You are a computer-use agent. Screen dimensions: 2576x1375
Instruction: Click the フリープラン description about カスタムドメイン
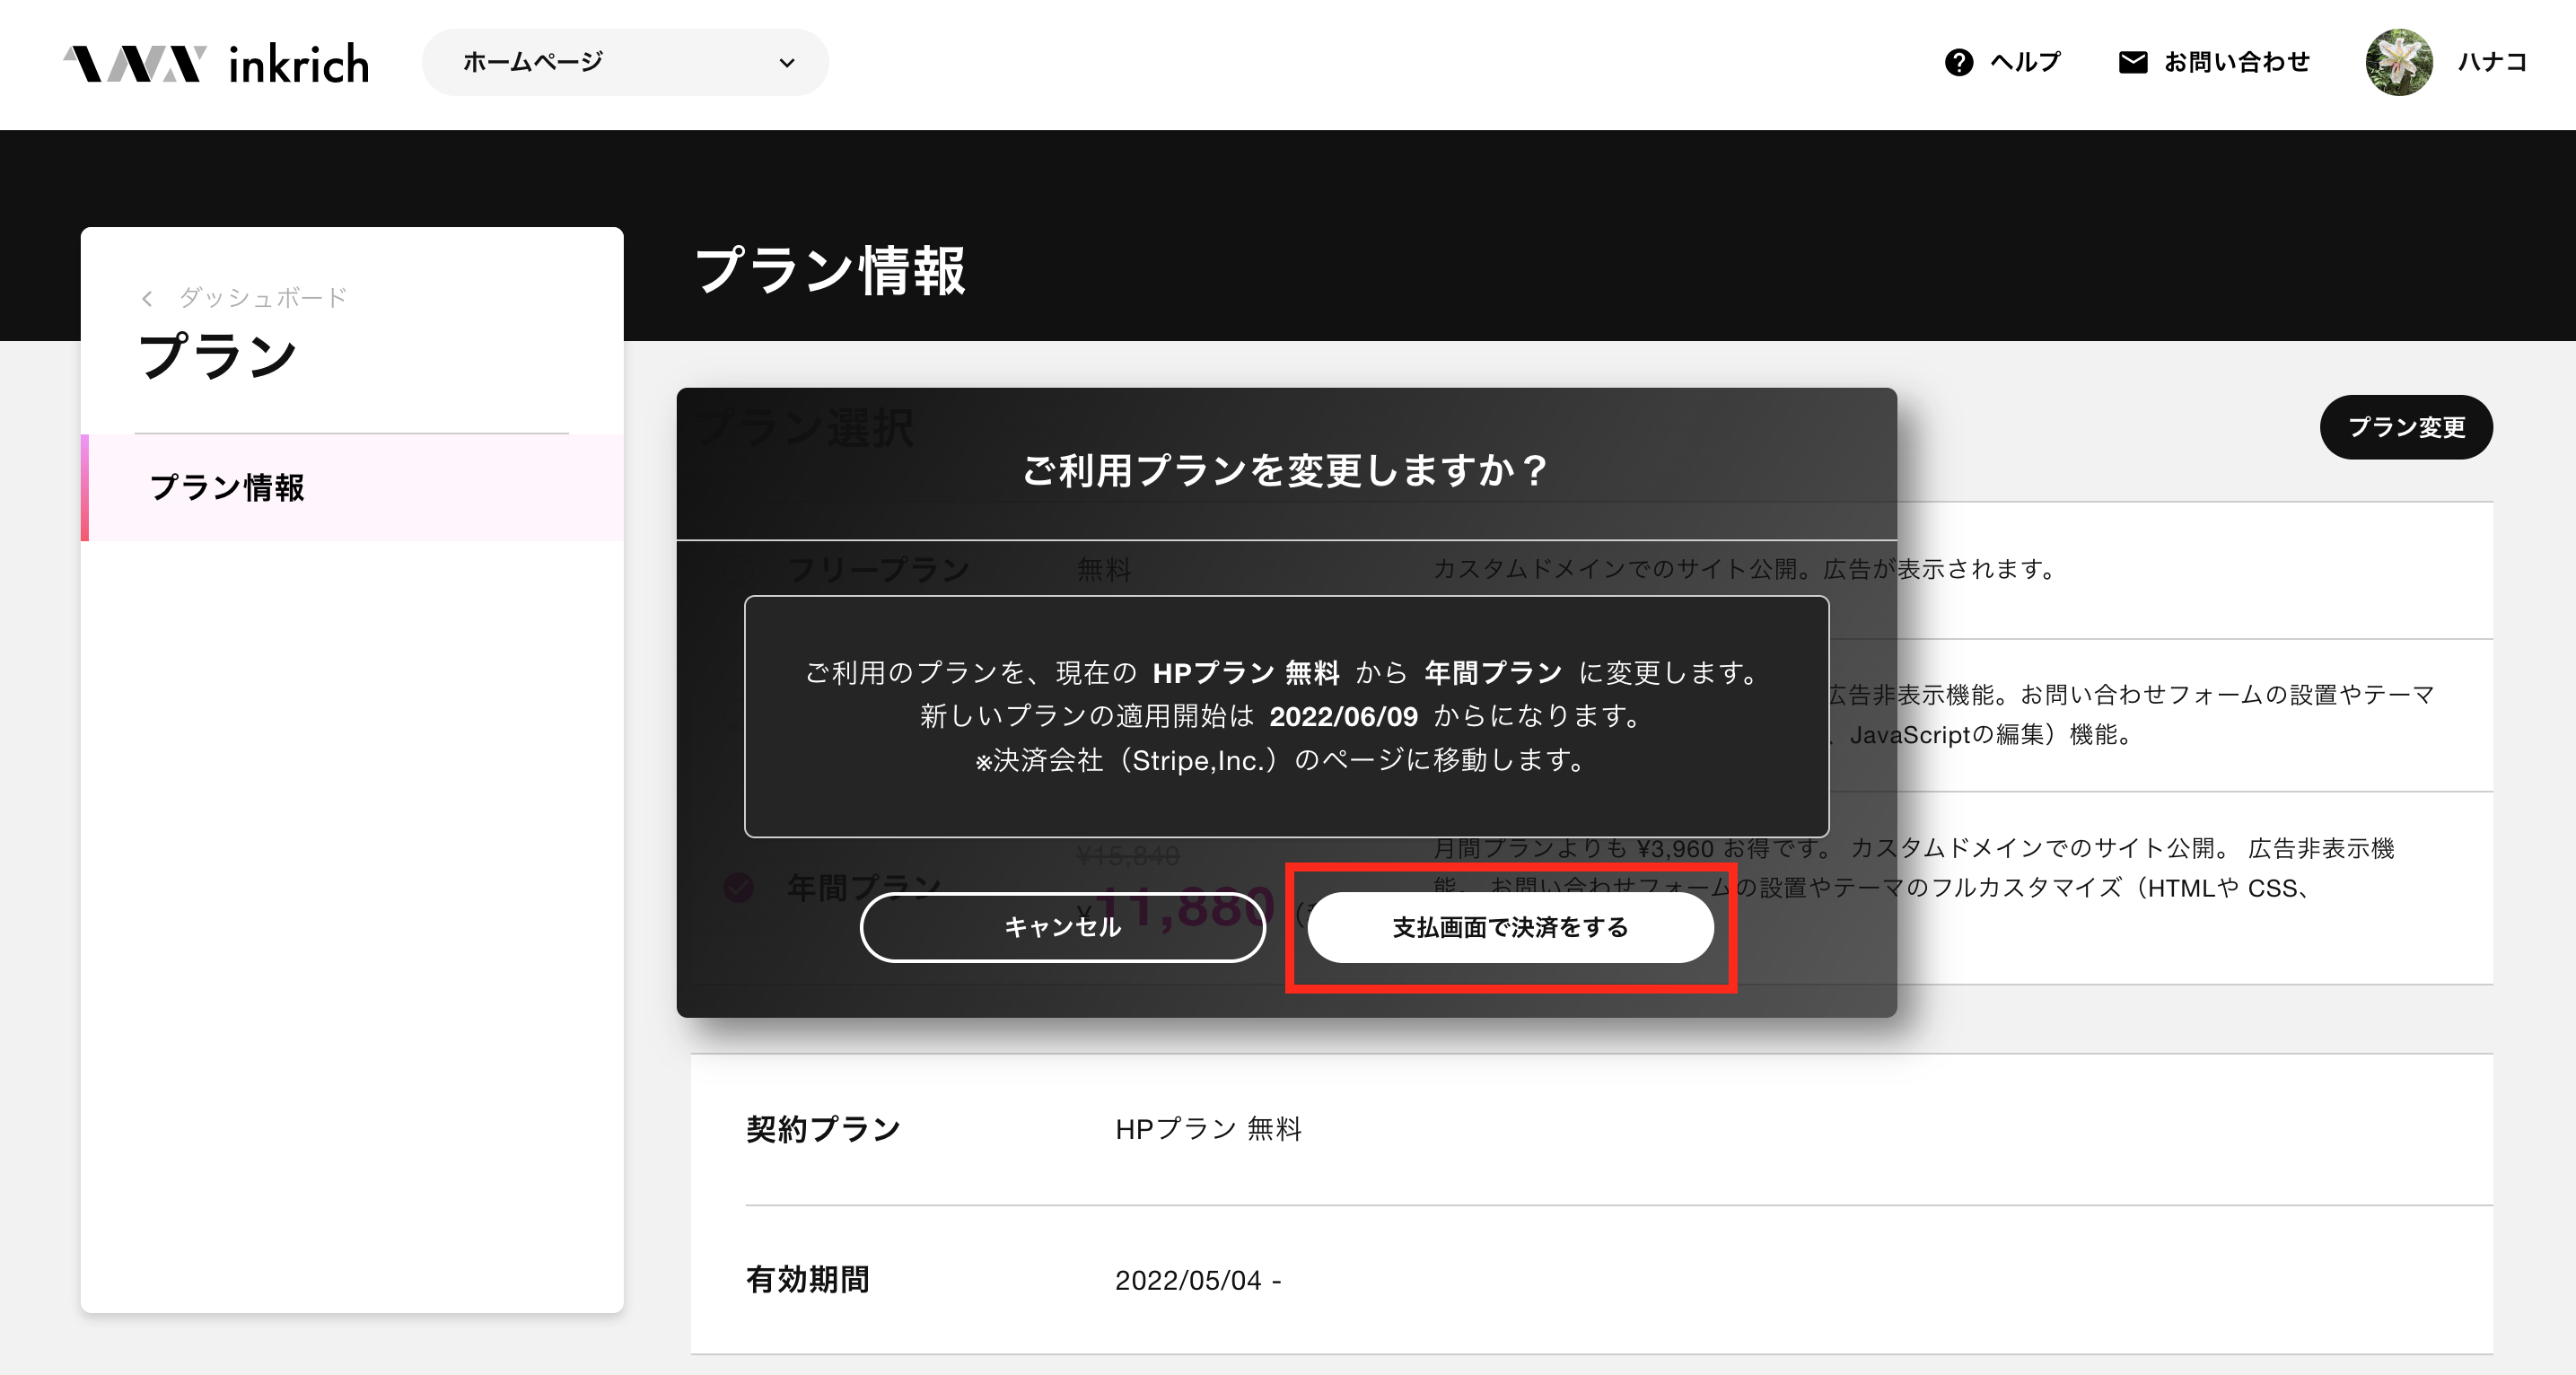click(1744, 568)
